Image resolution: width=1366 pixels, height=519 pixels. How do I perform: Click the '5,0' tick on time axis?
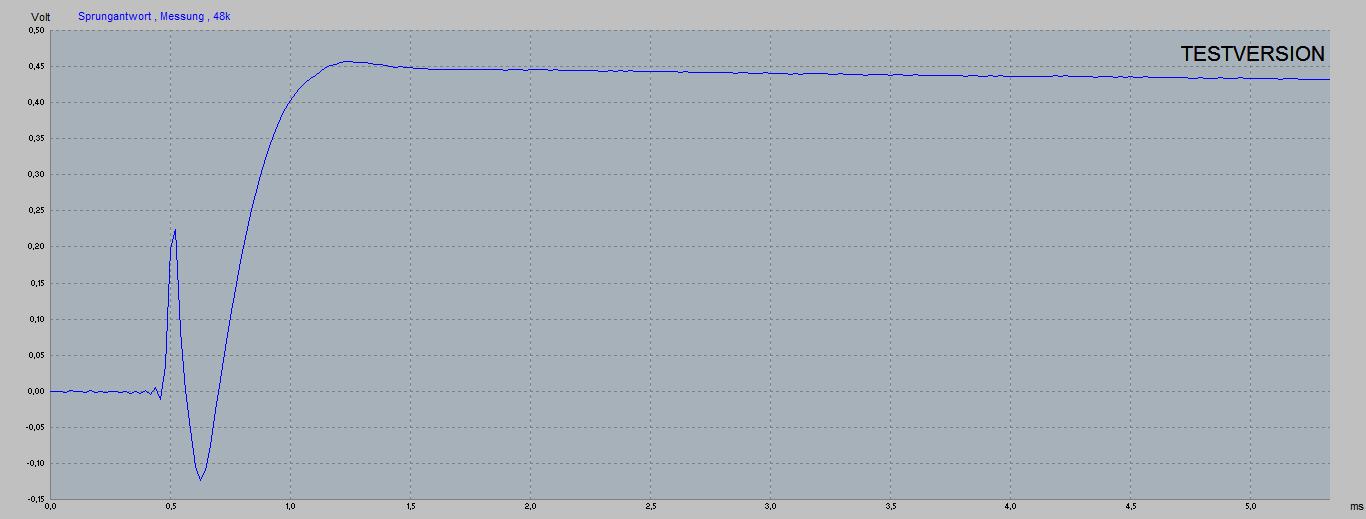click(x=1250, y=507)
